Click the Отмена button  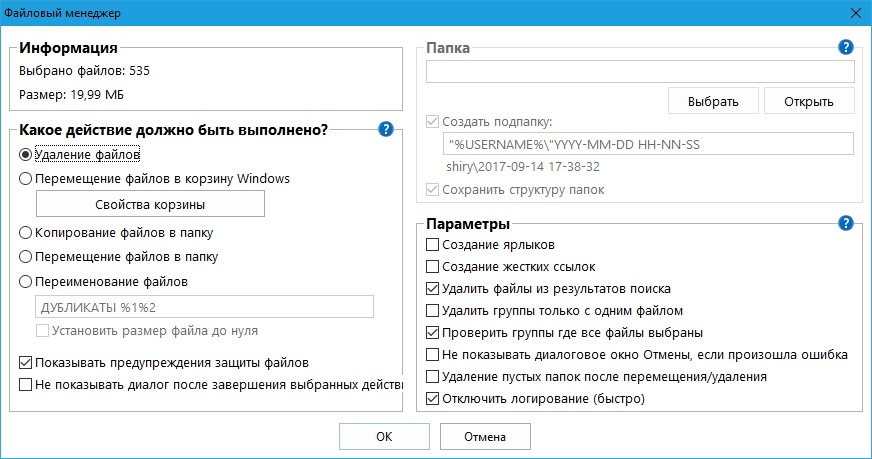pos(485,437)
